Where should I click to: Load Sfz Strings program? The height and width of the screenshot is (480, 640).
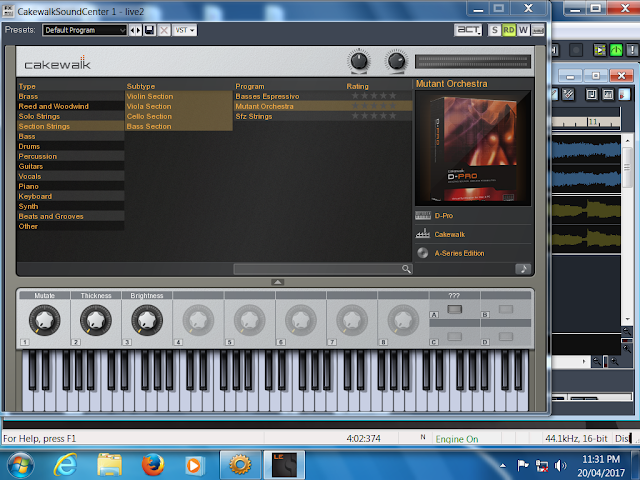pos(254,116)
